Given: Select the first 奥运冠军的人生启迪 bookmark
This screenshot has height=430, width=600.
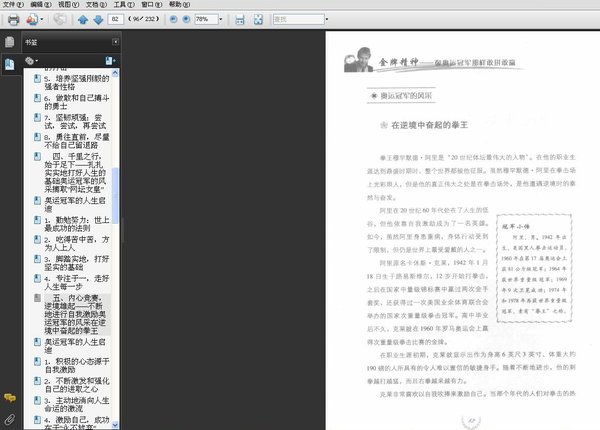Looking at the screenshot, I should click(x=75, y=205).
